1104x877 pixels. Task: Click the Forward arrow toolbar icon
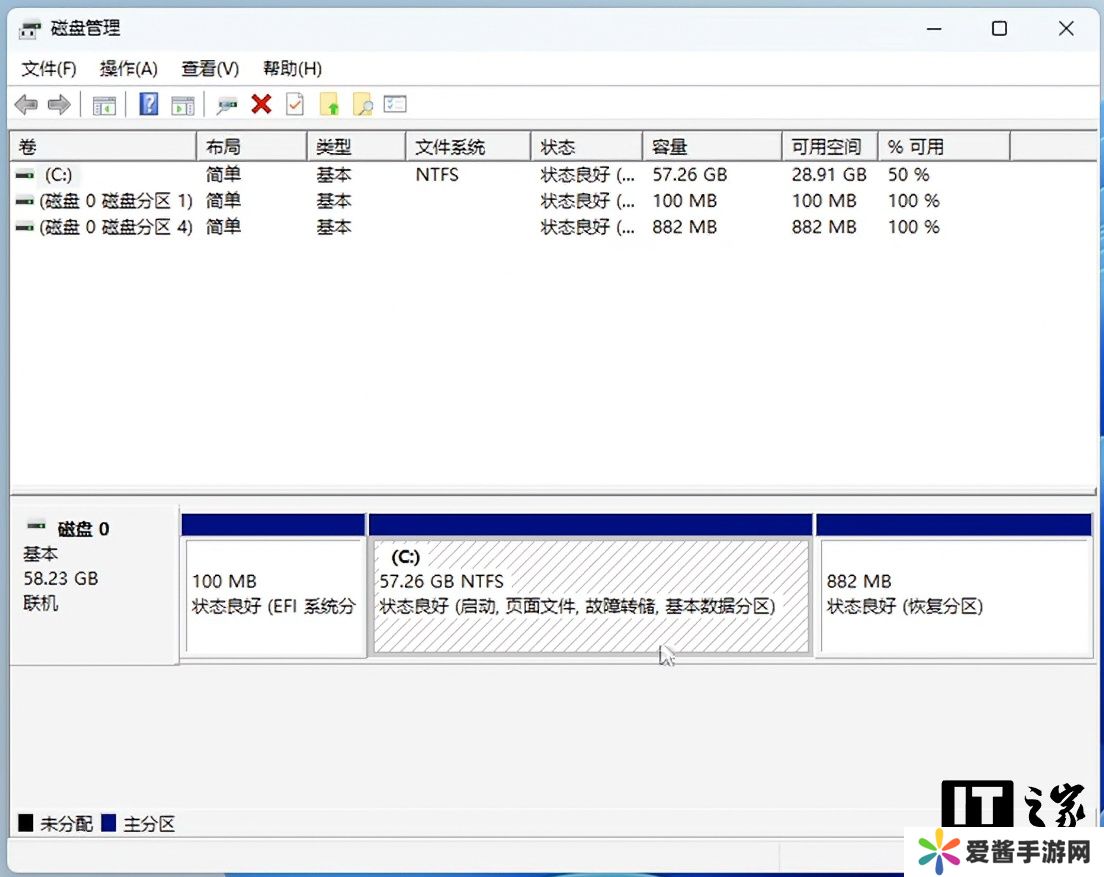click(x=59, y=105)
